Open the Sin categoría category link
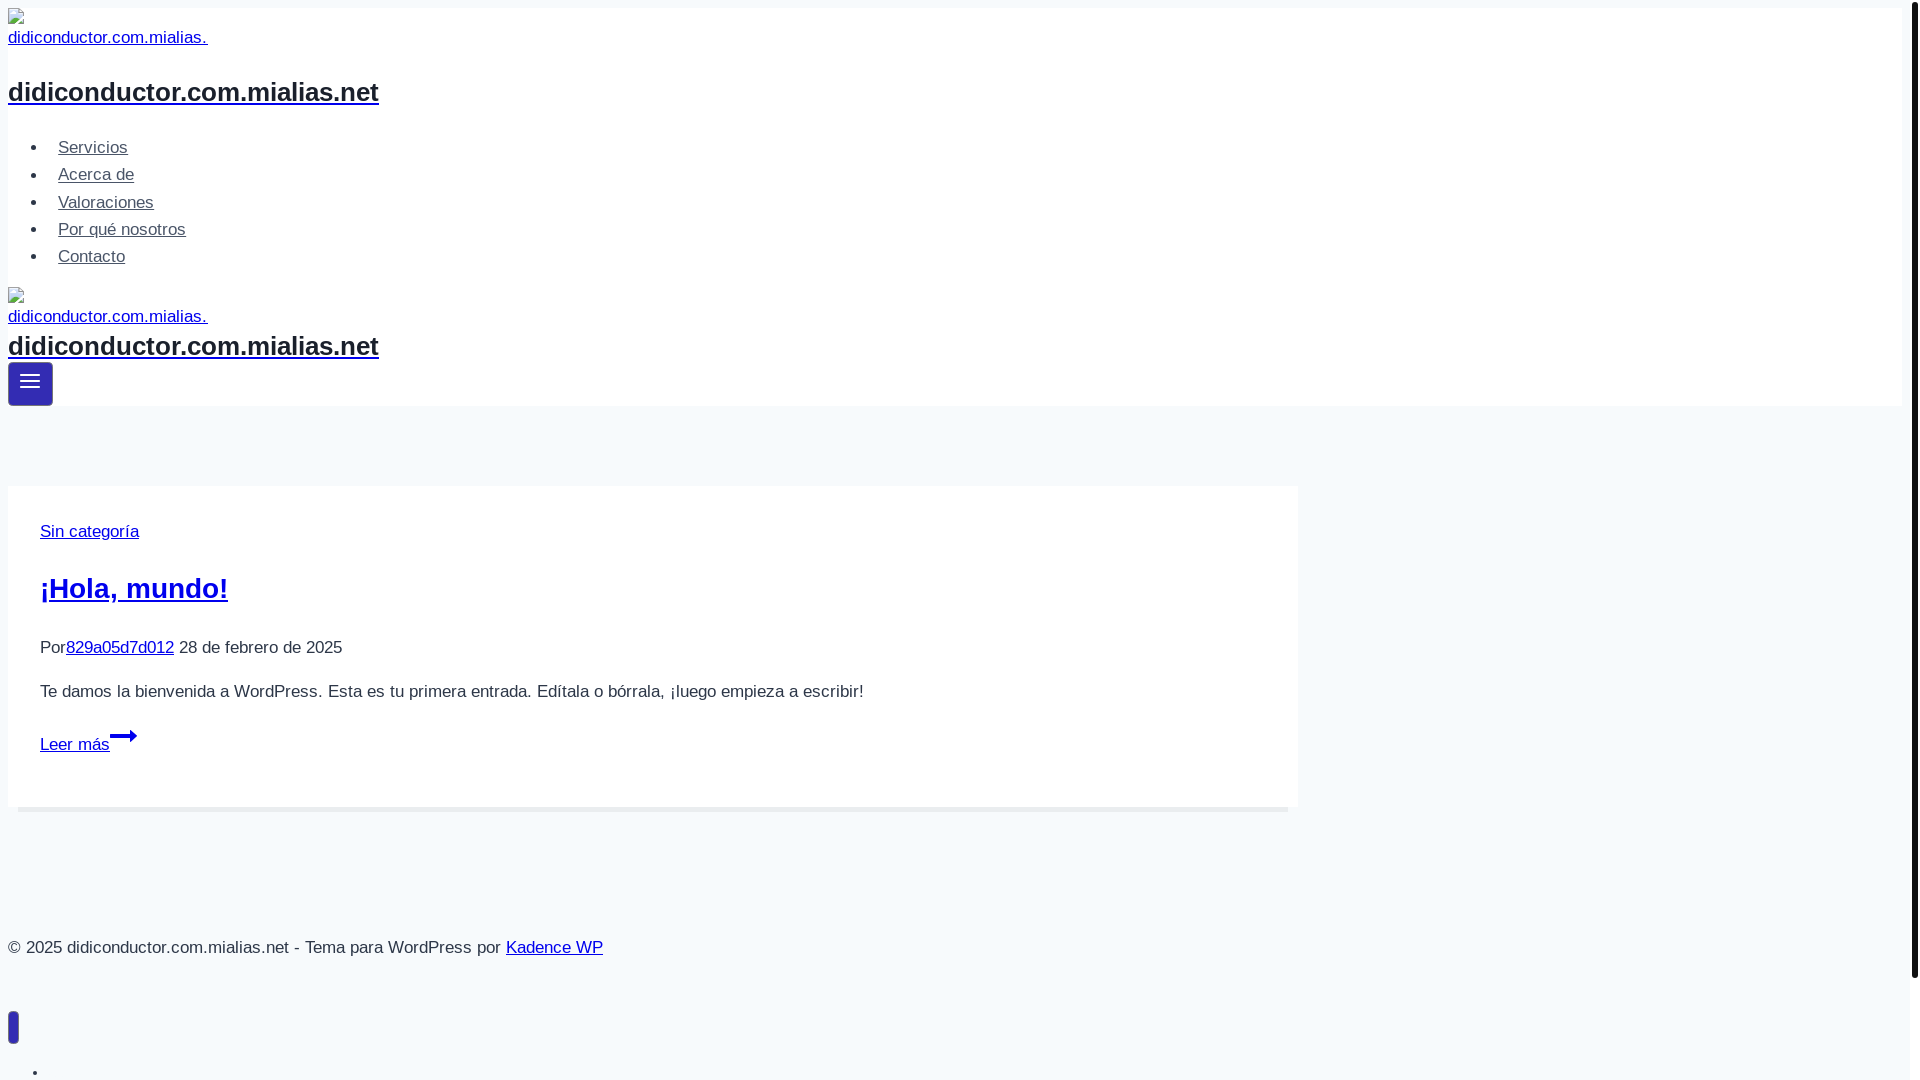The width and height of the screenshot is (1920, 1080). pyautogui.click(x=90, y=531)
